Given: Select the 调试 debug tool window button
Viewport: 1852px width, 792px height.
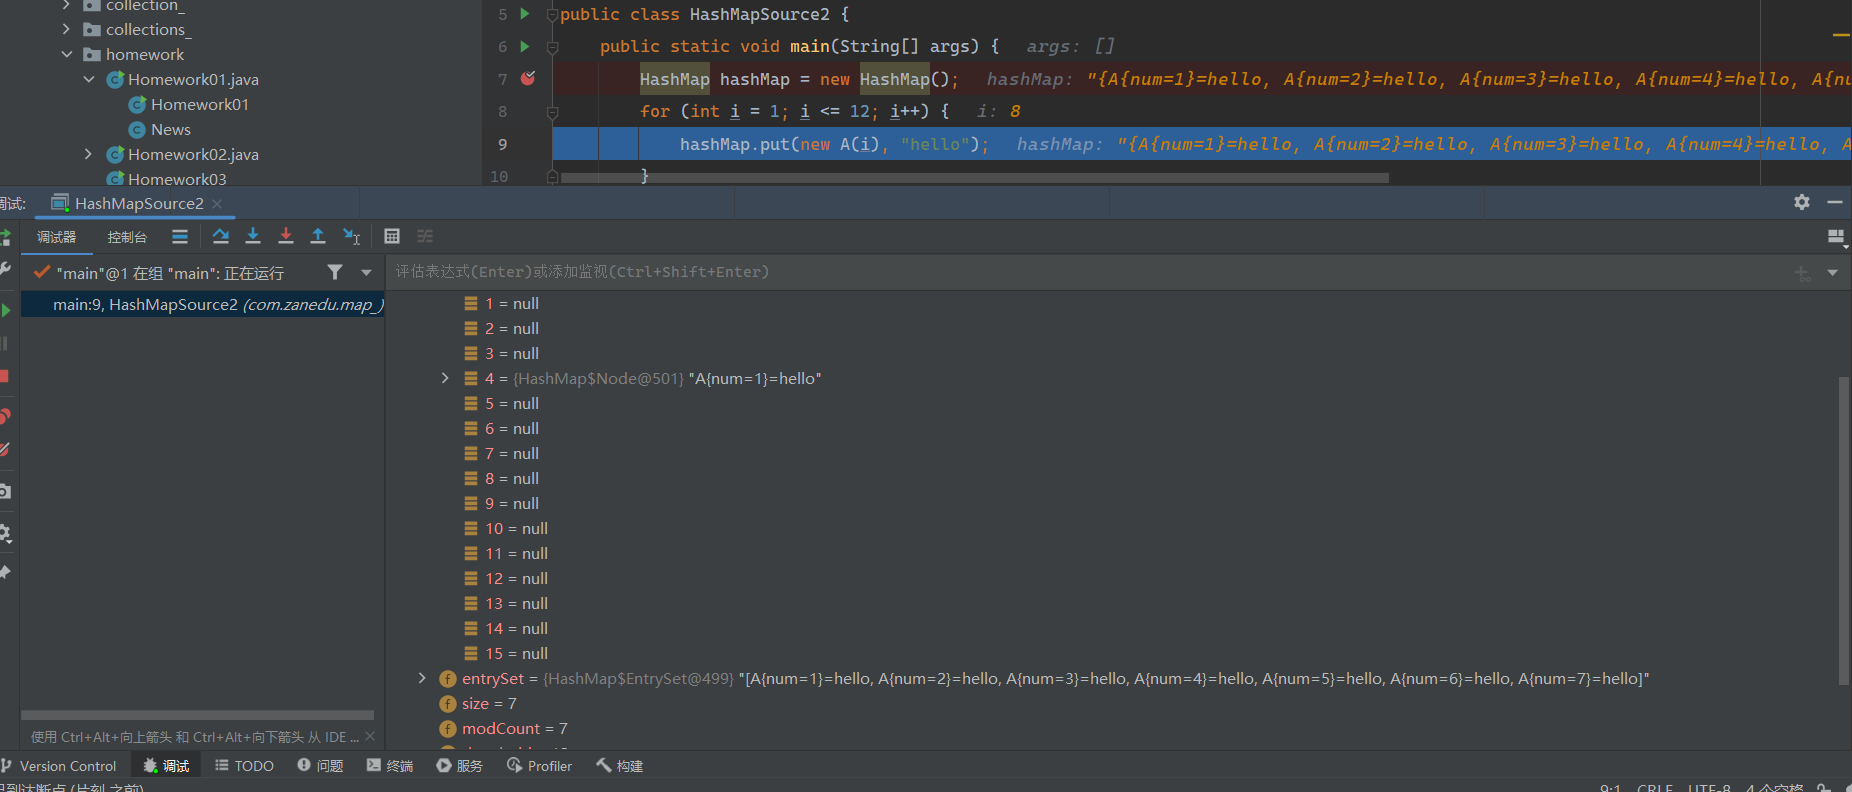Looking at the screenshot, I should pos(166,766).
